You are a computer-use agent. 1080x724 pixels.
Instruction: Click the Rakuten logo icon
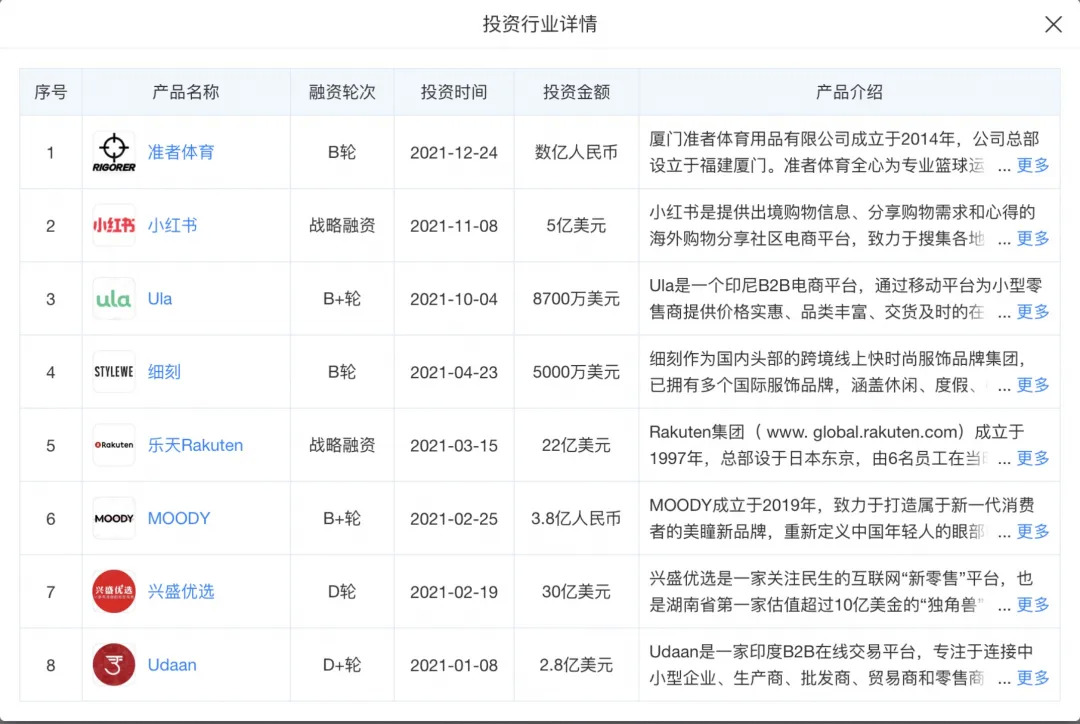coord(114,445)
